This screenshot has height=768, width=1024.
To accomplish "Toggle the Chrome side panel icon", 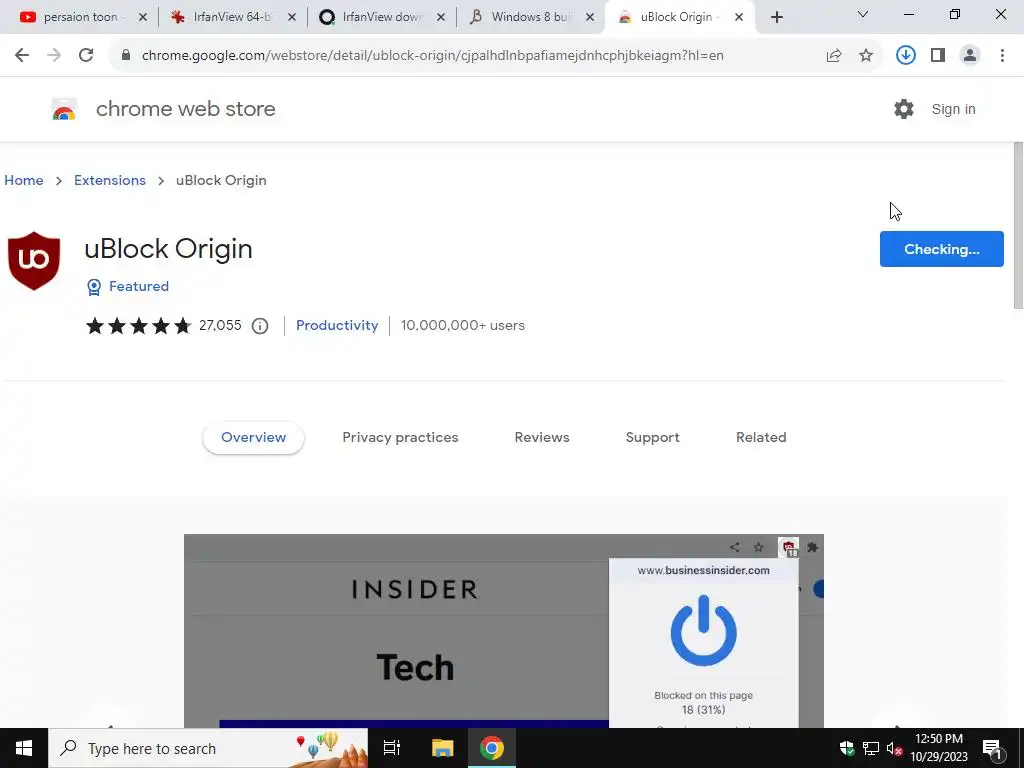I will 938,56.
